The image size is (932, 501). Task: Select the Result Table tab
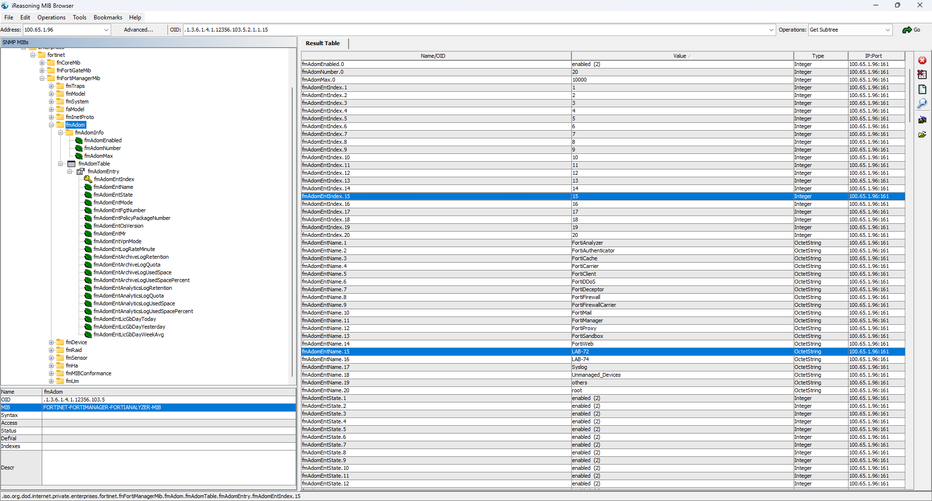[323, 43]
